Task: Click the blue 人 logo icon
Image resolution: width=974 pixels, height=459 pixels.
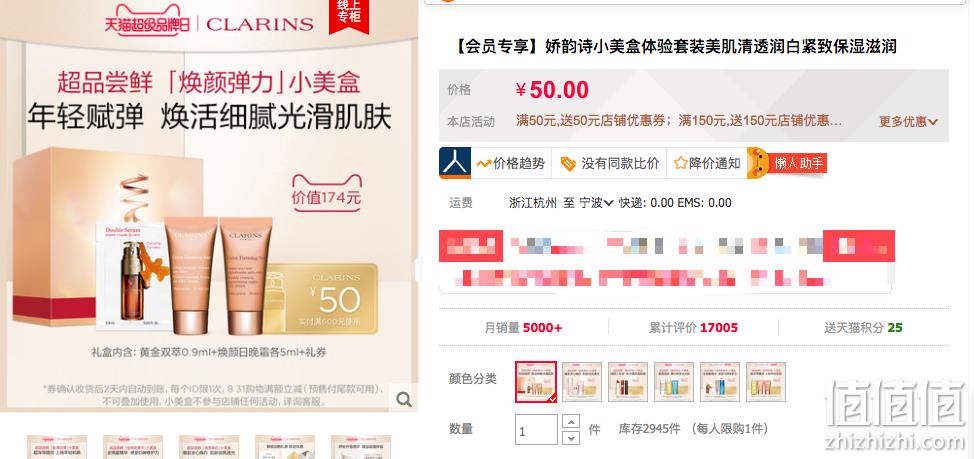Action: click(455, 163)
